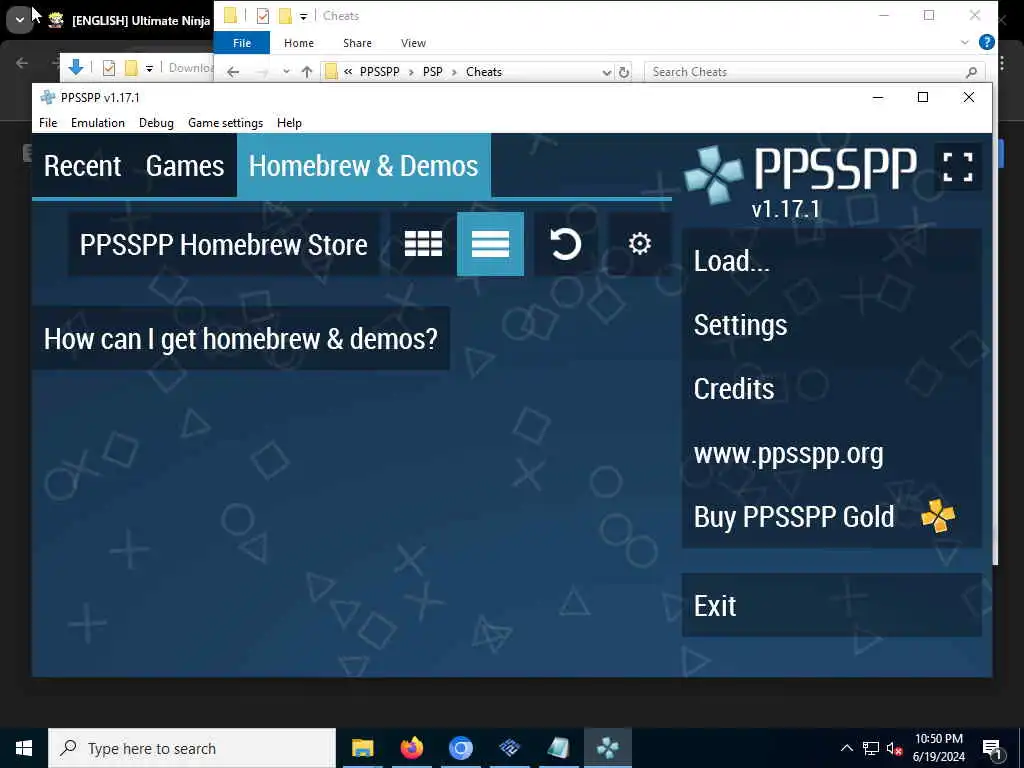The width and height of the screenshot is (1024, 768).
Task: Switch to list view in PPSSPP
Action: click(490, 244)
